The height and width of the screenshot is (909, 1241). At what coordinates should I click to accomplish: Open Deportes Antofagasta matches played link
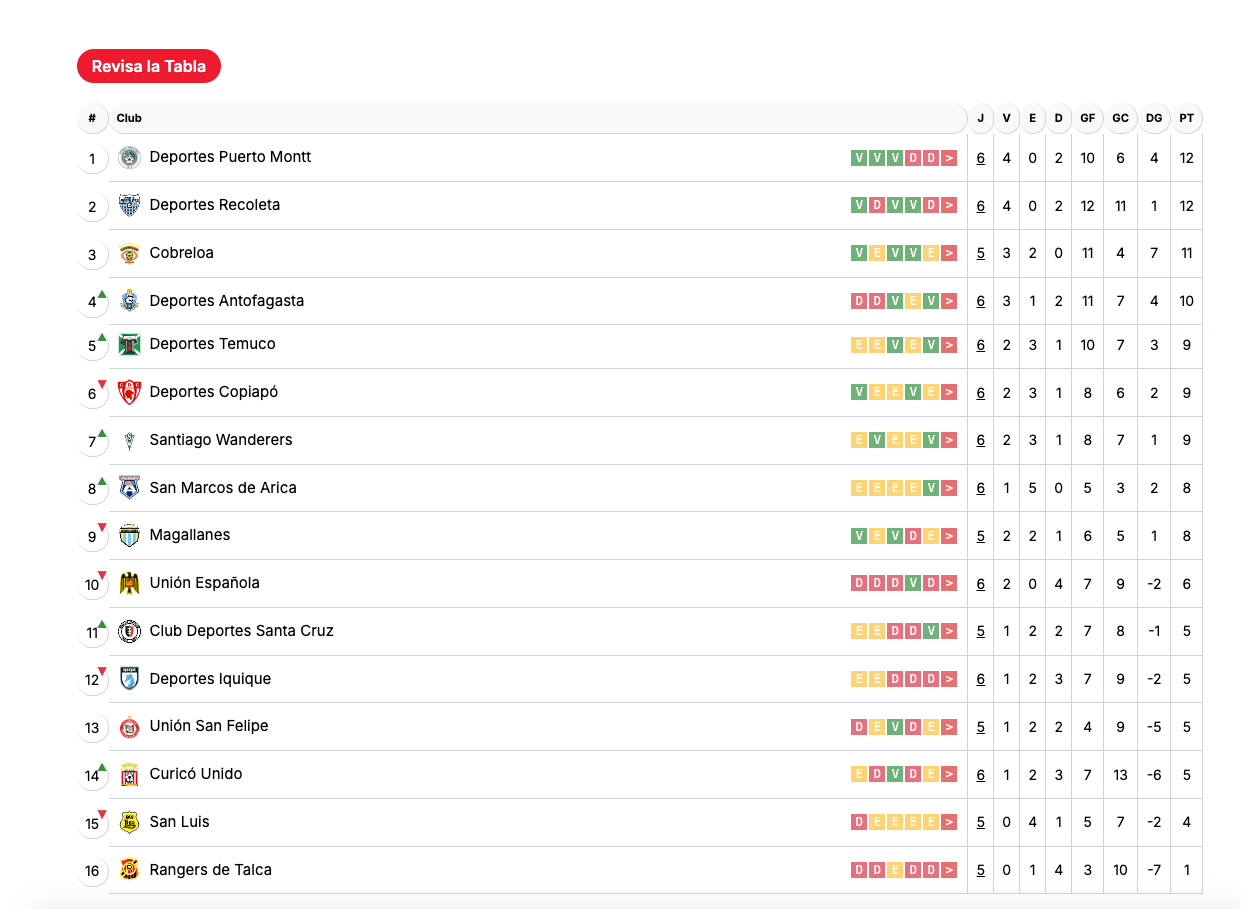980,301
